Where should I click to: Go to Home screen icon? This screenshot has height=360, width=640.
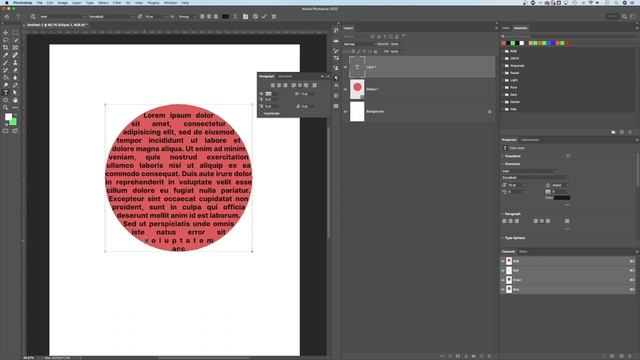7,17
